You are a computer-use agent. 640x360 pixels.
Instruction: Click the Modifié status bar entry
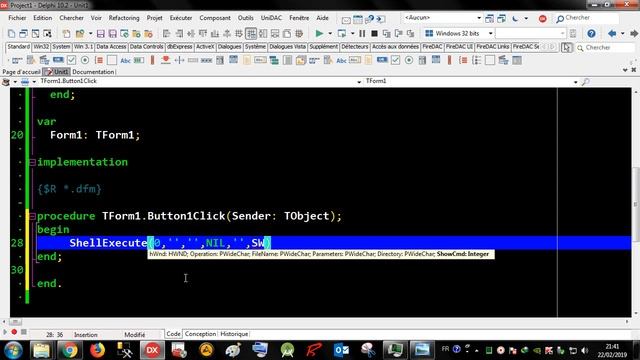[x=134, y=335]
